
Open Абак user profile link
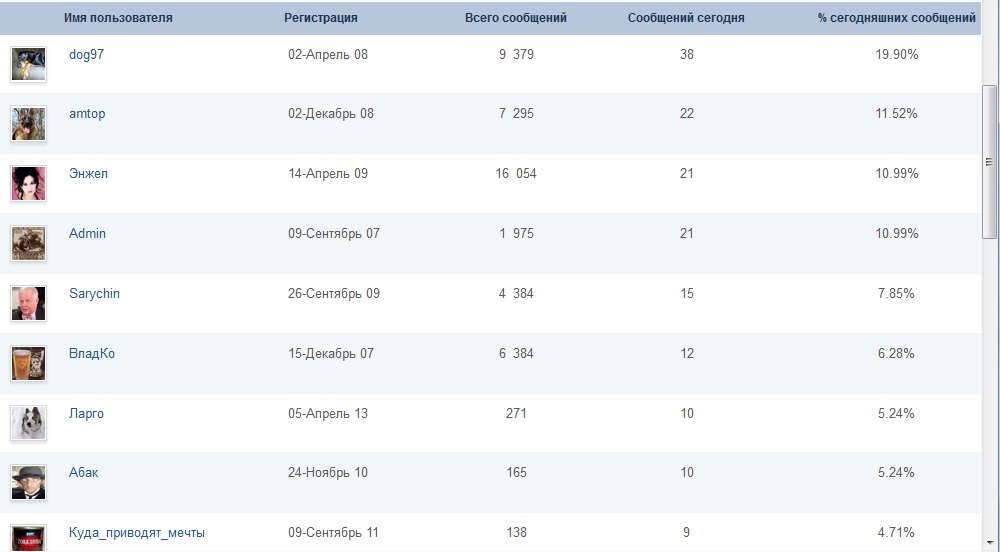(x=84, y=472)
